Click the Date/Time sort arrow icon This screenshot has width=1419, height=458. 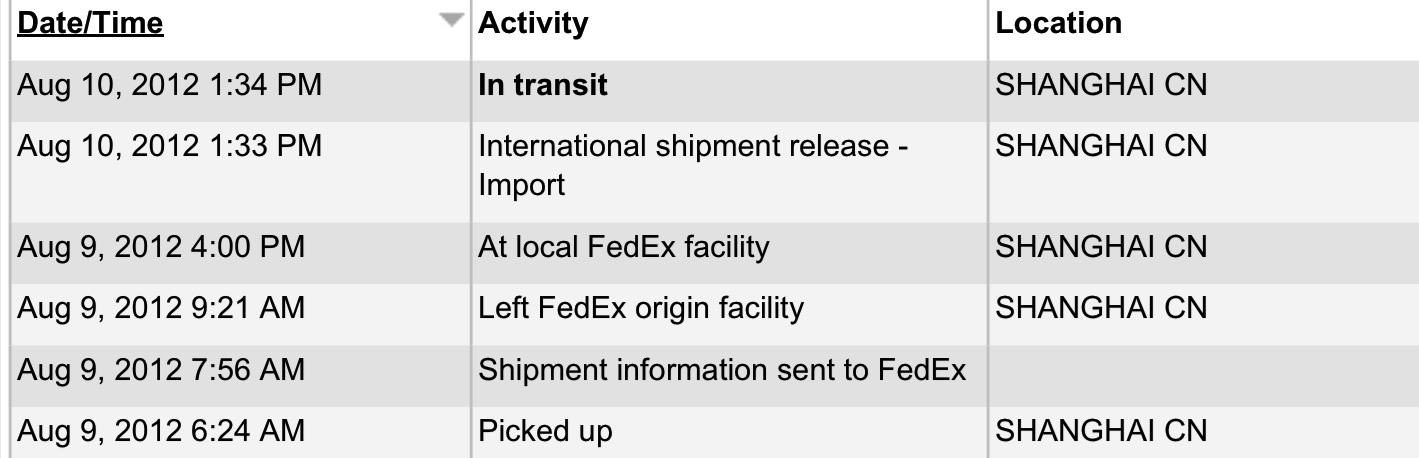coord(453,21)
